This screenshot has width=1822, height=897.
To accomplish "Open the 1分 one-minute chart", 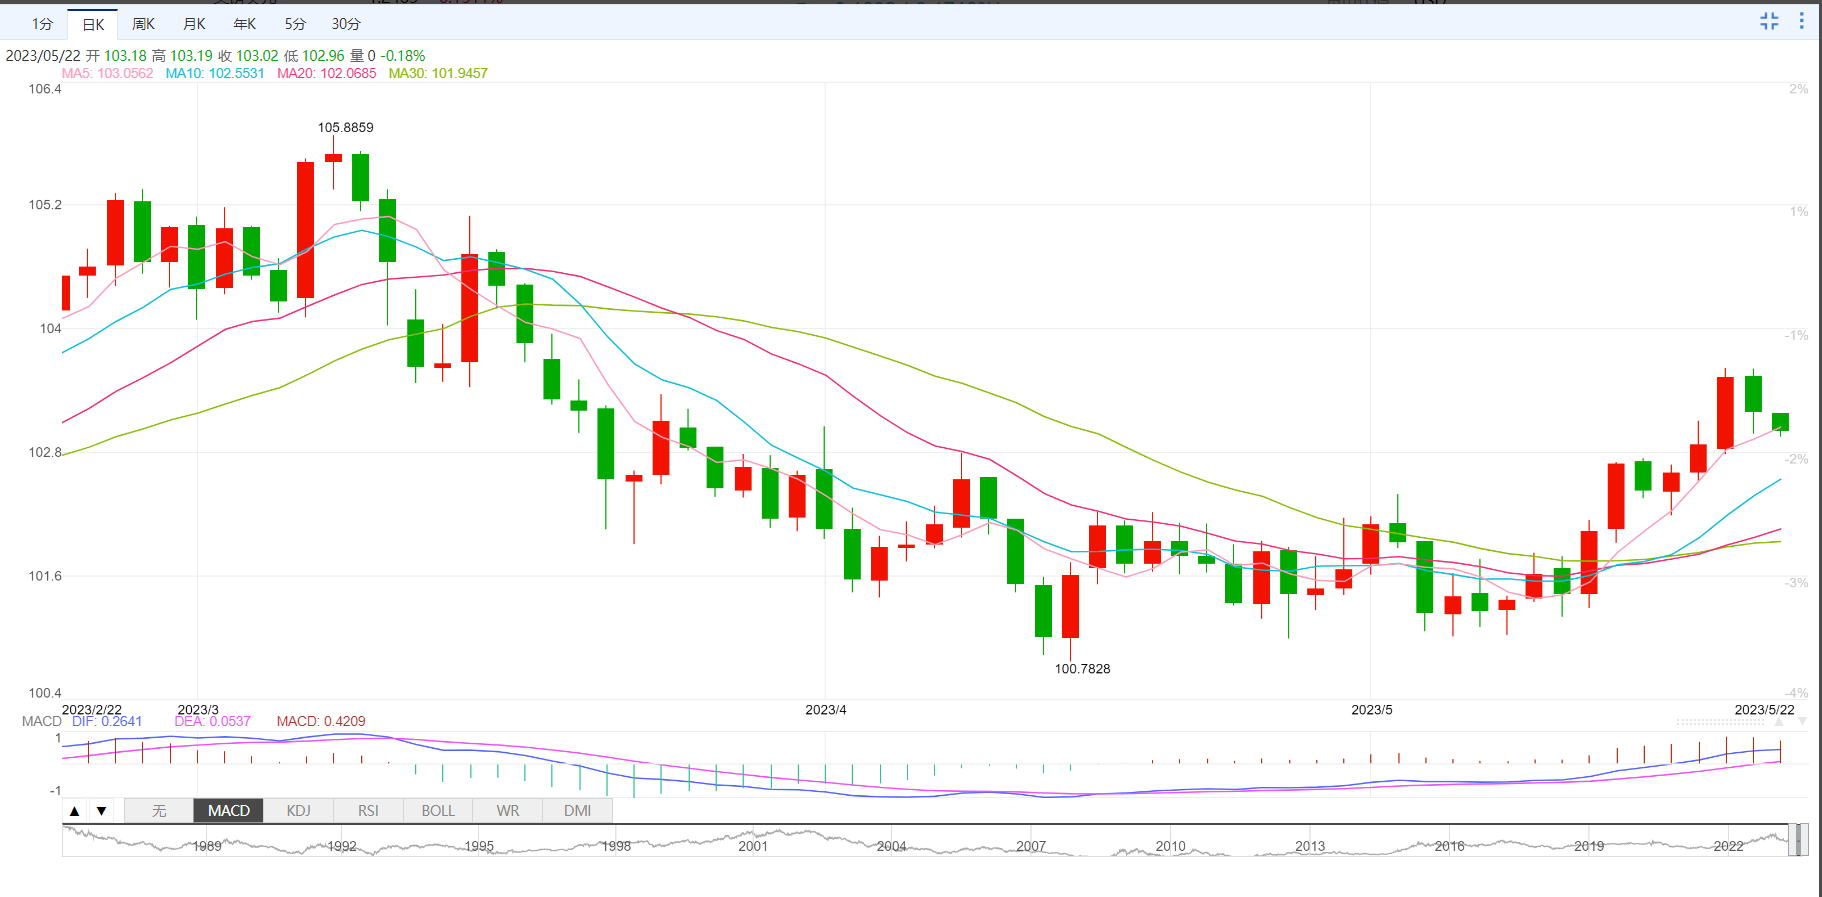I will [42, 24].
